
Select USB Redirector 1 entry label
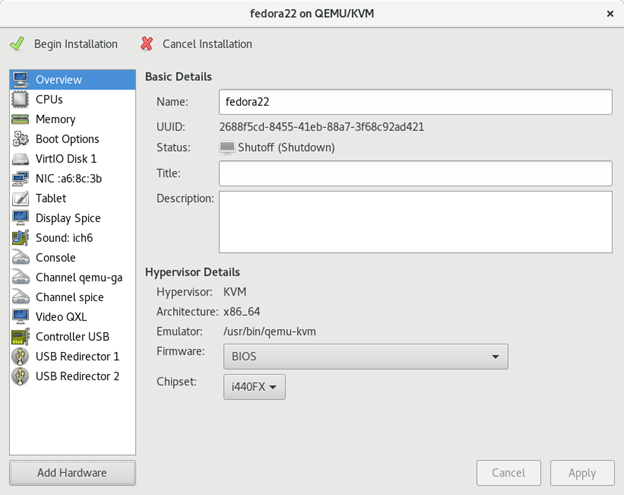tap(77, 357)
